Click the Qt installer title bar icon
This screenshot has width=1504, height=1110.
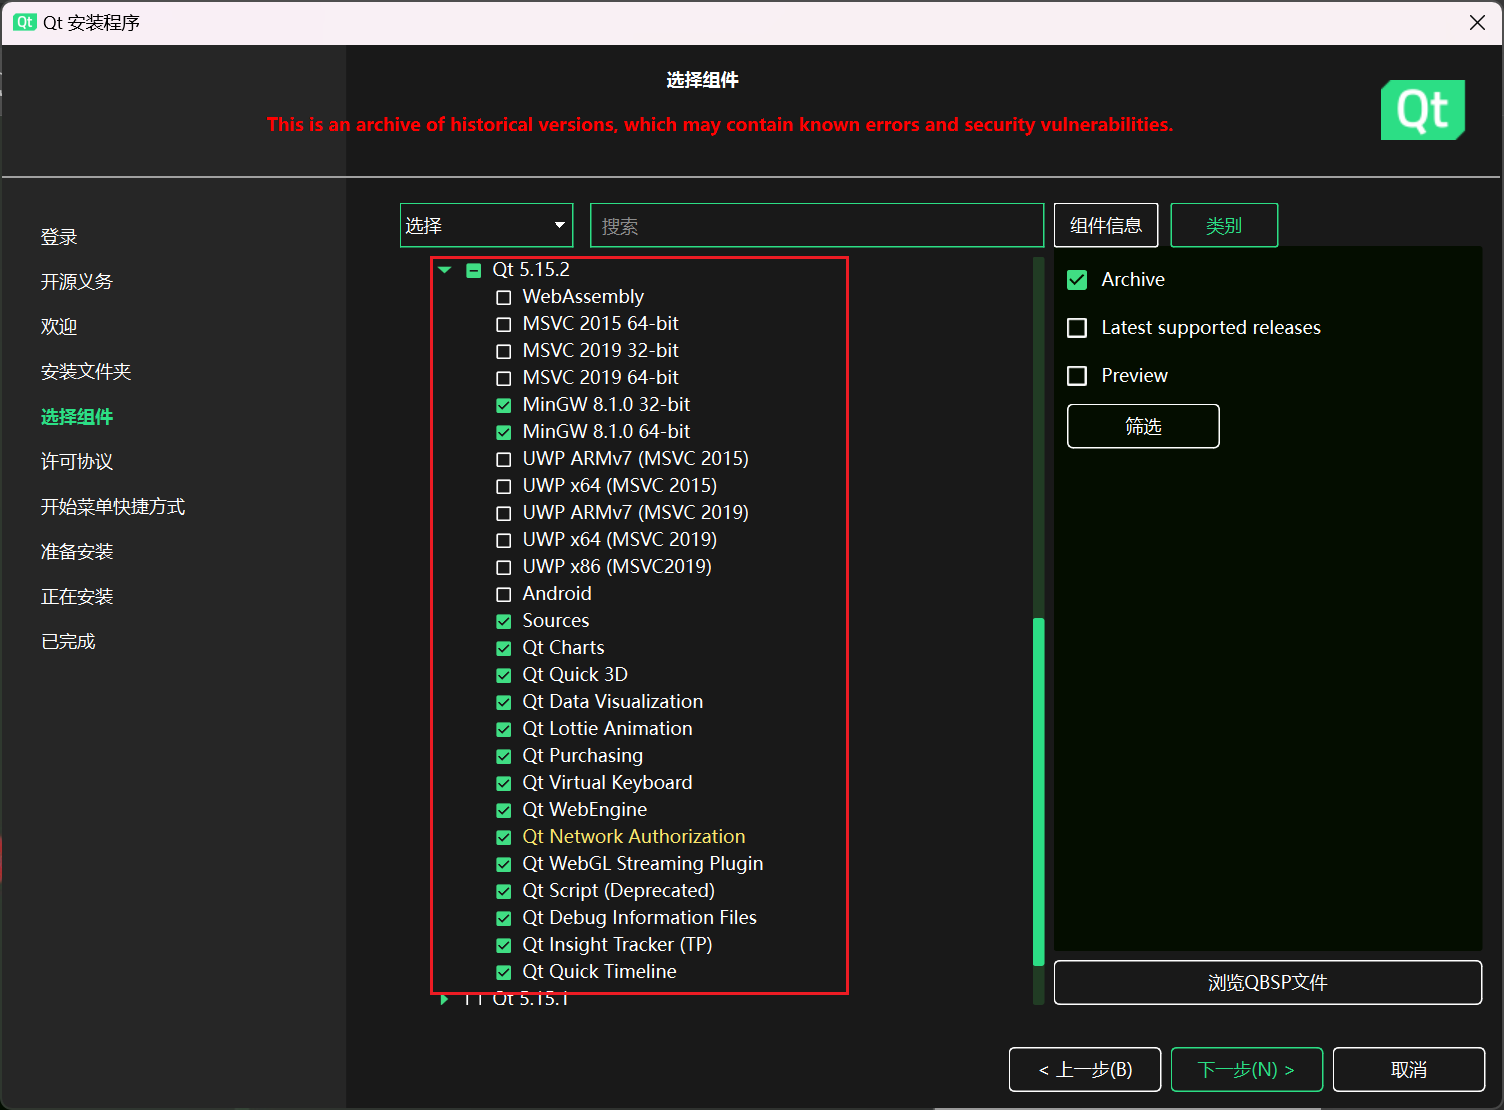25,22
